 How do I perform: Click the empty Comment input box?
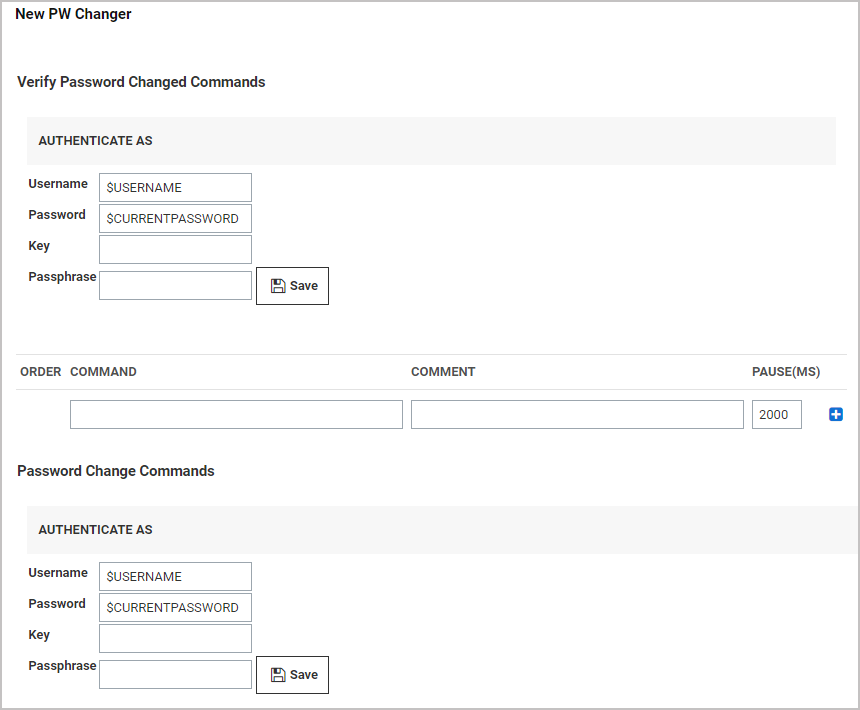click(577, 414)
